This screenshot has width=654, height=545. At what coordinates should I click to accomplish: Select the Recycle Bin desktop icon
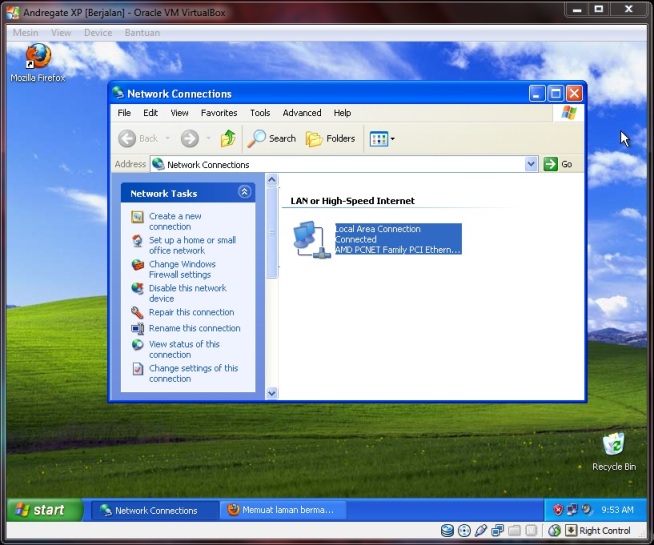614,452
